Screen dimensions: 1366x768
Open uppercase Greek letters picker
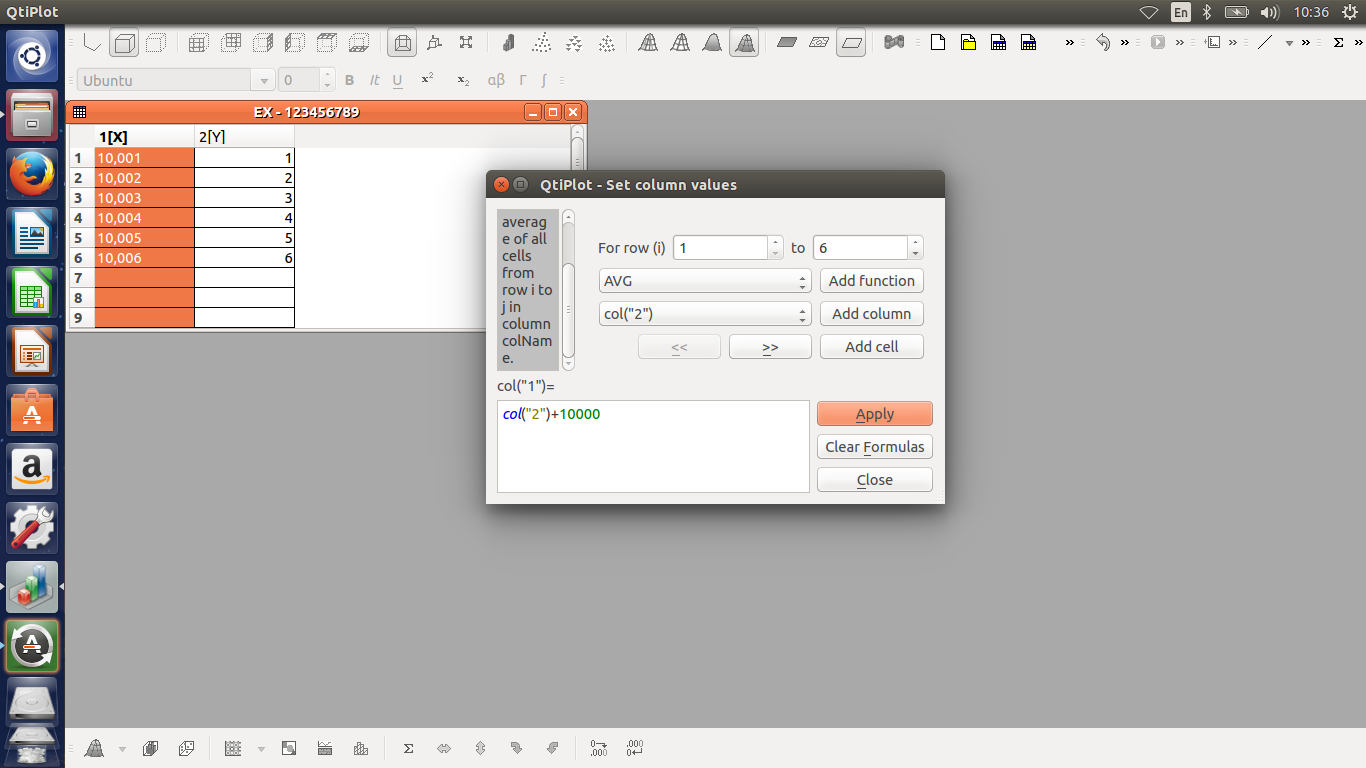pyautogui.click(x=522, y=80)
